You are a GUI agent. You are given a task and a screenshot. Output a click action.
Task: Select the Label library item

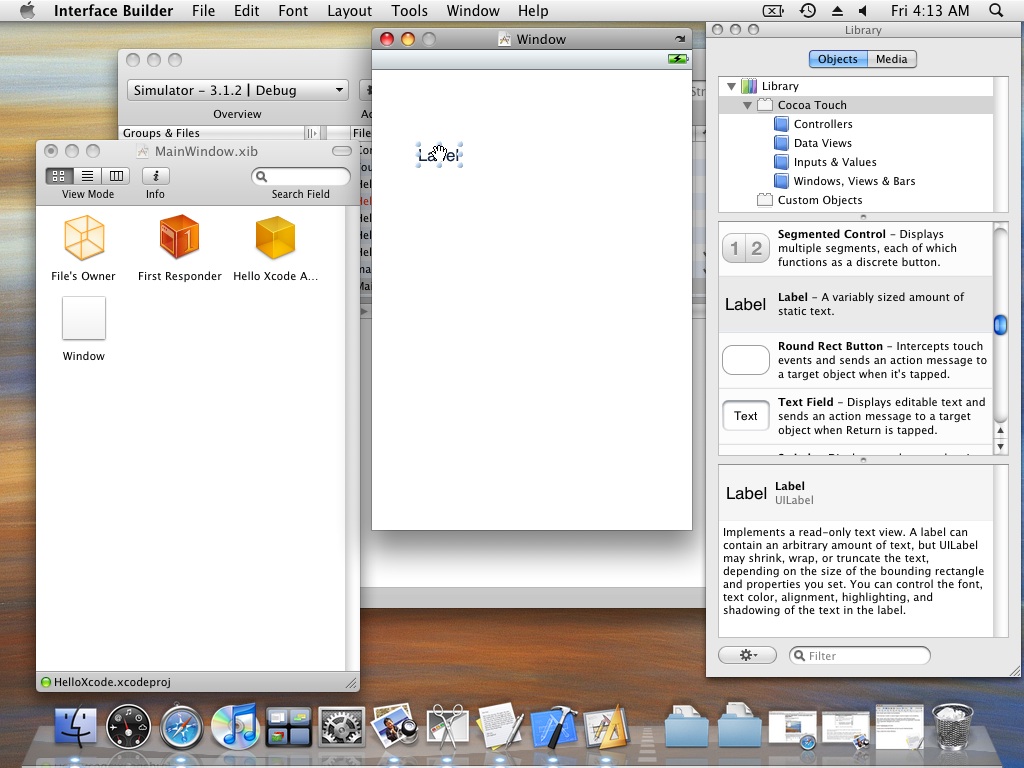click(x=856, y=304)
